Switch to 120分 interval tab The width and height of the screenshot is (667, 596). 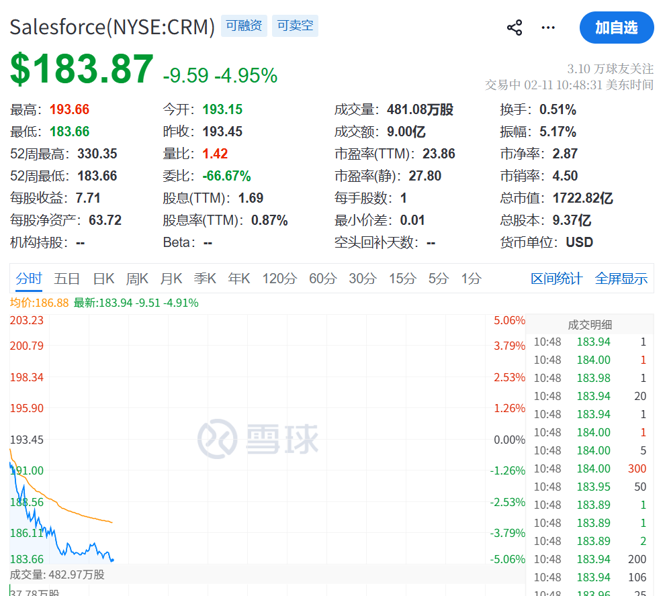coord(279,279)
